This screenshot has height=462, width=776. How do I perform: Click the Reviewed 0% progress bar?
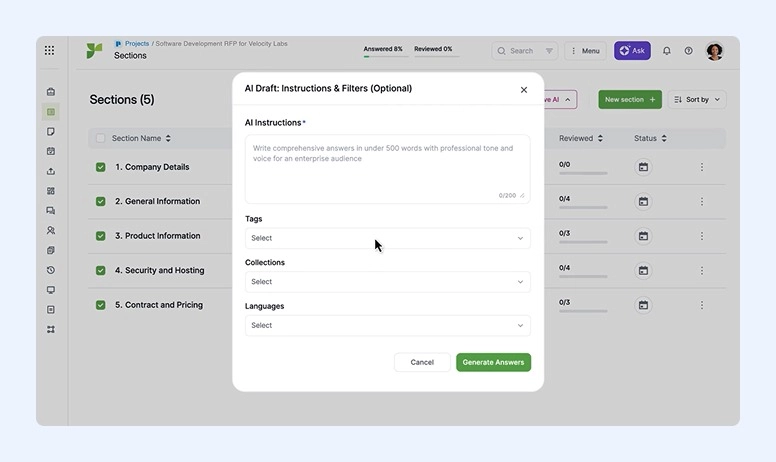tap(436, 57)
